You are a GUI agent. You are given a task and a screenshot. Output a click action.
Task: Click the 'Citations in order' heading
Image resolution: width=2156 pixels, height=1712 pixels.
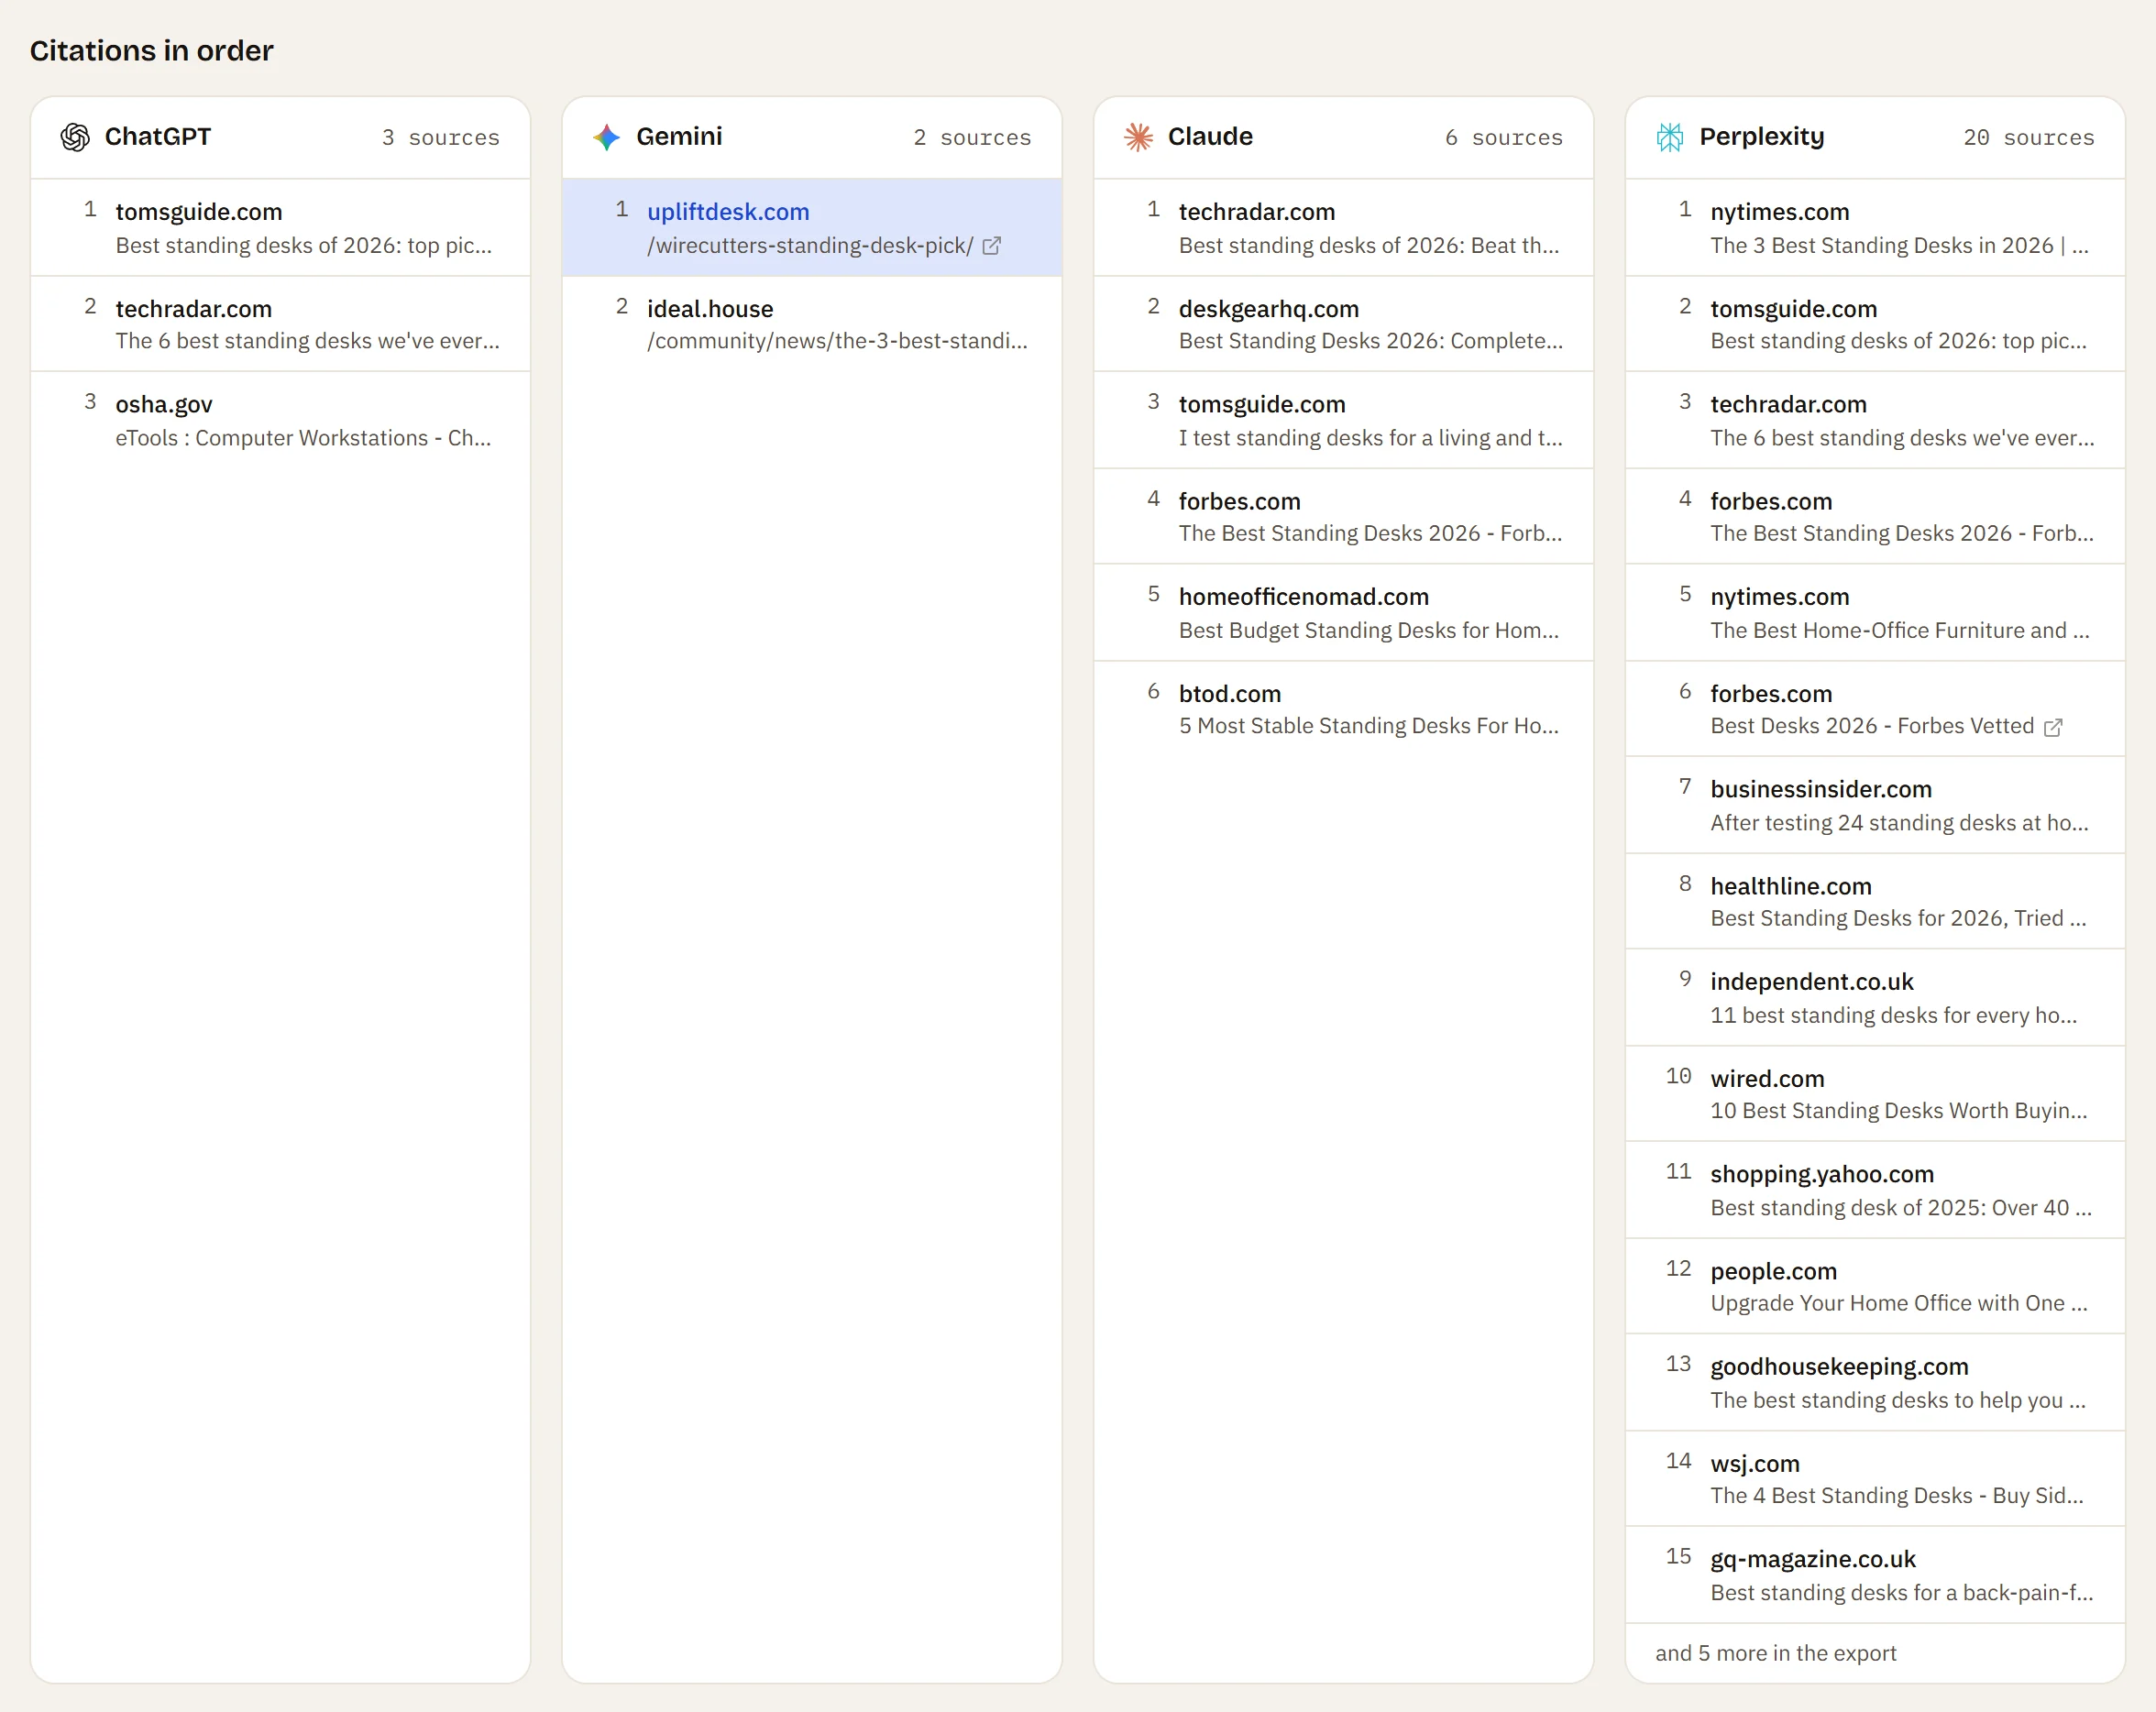coord(151,50)
